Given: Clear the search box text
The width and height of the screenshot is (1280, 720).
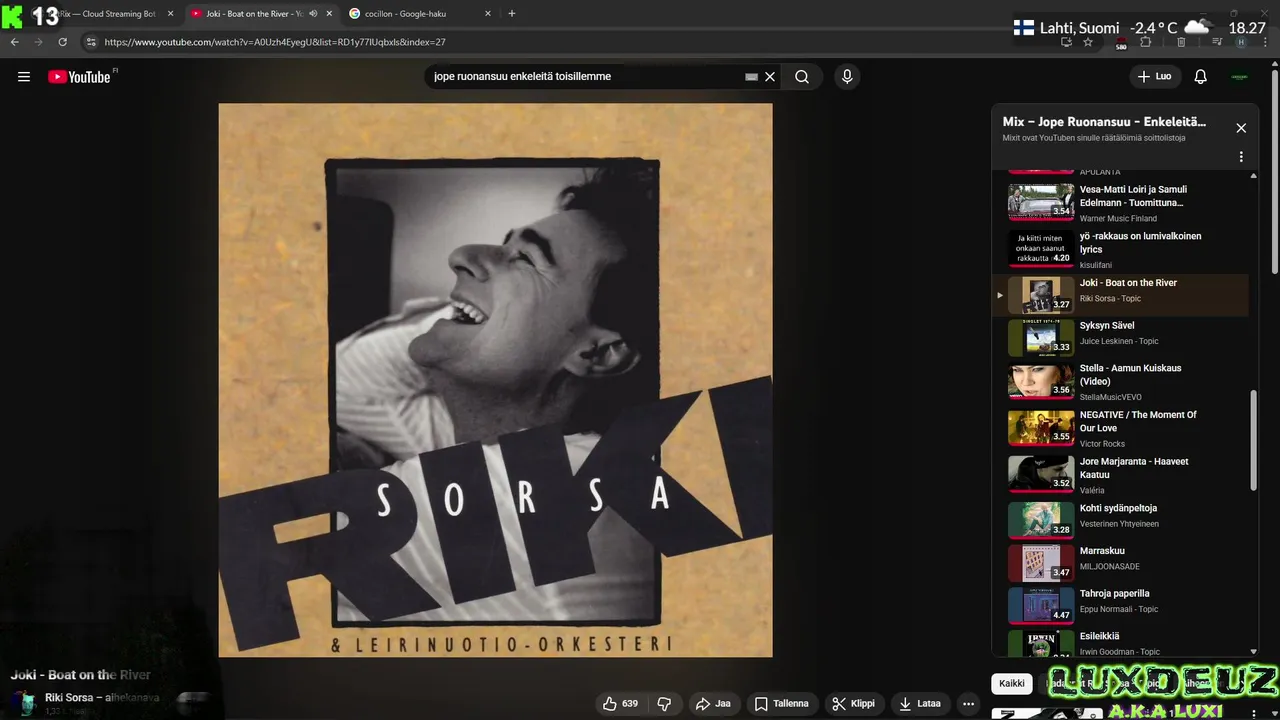Looking at the screenshot, I should click(x=770, y=77).
